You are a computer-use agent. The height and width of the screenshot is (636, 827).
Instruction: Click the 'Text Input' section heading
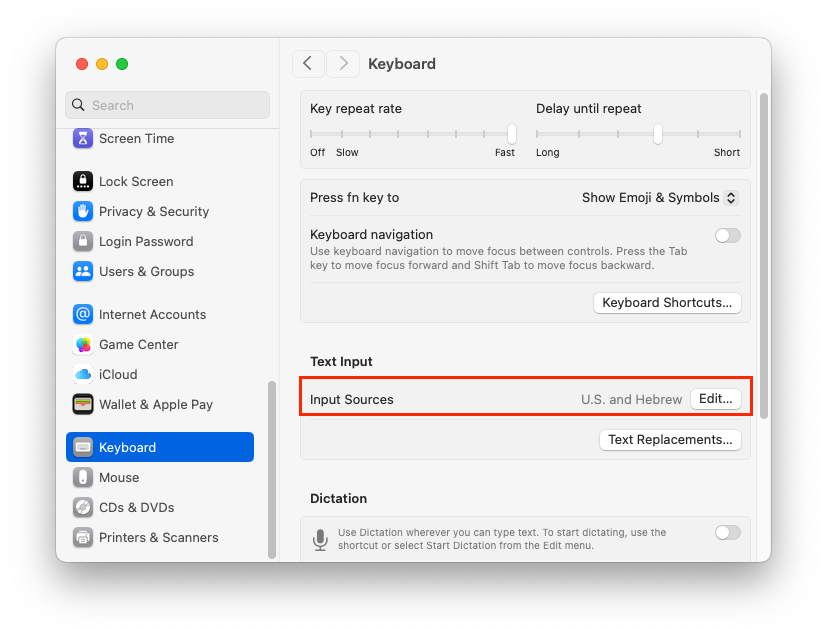[x=341, y=362]
